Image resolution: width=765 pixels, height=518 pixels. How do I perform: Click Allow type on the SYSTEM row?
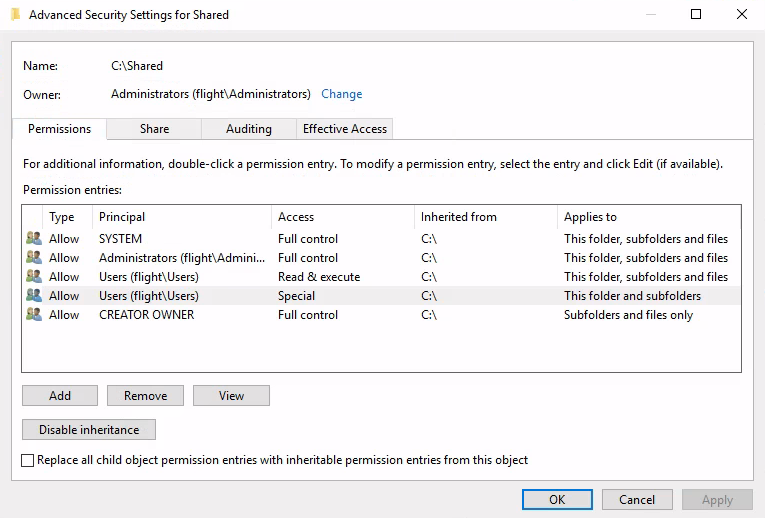click(64, 239)
